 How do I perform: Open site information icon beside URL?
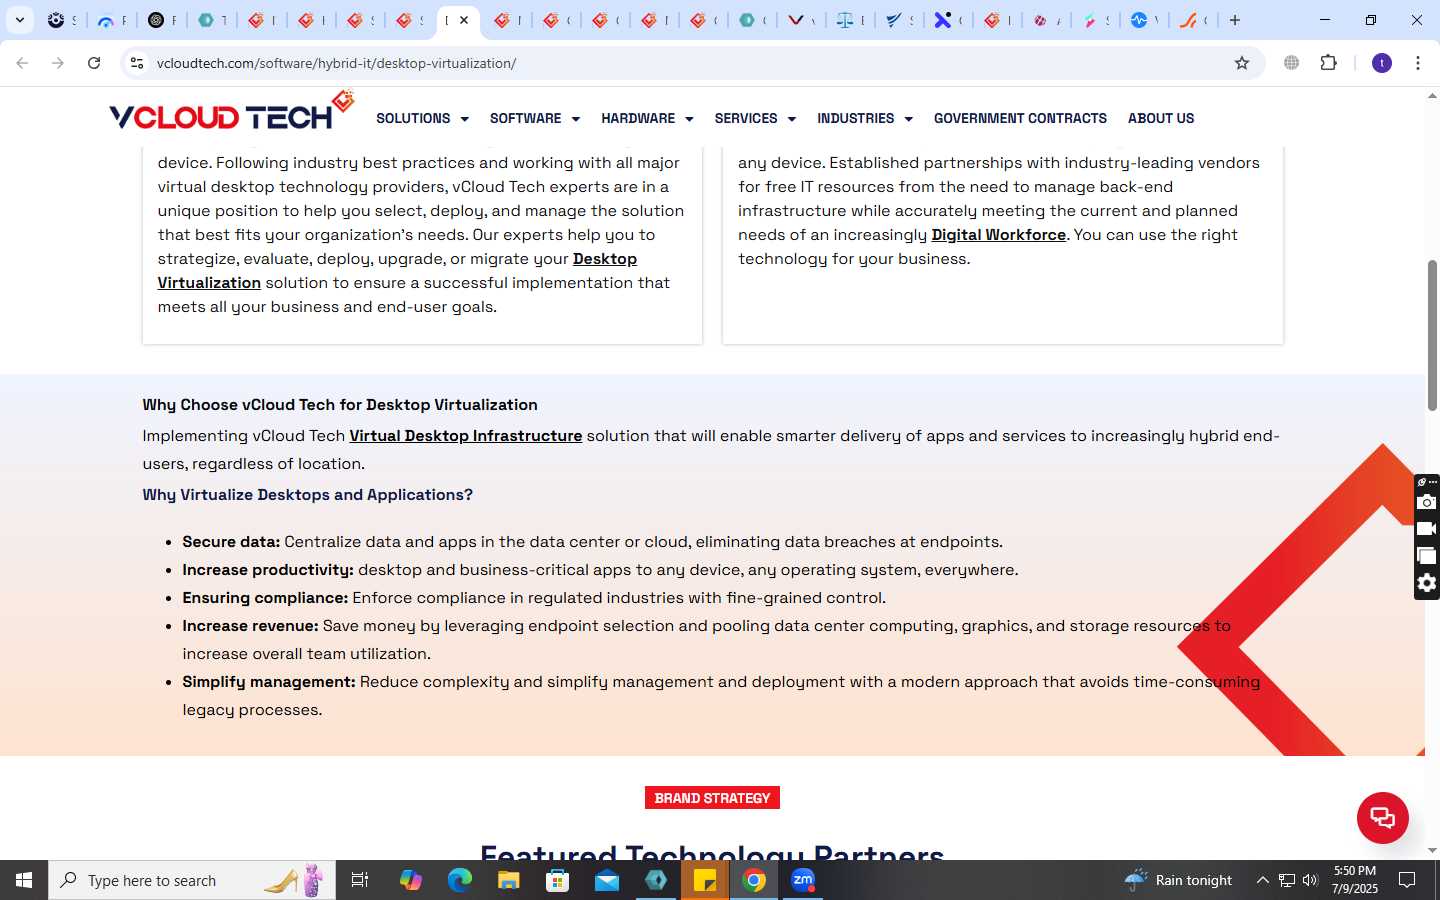(137, 63)
